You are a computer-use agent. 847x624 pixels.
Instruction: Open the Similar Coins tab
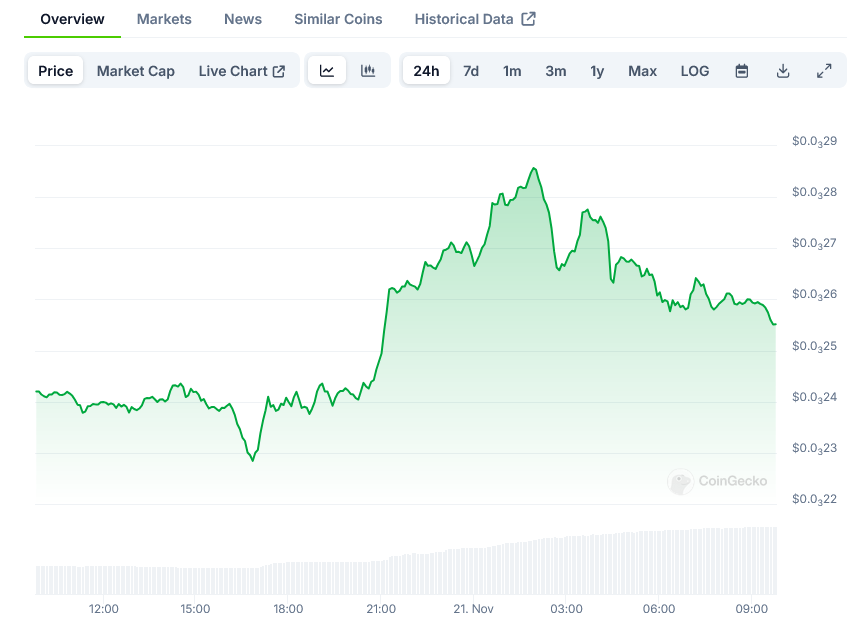(x=338, y=19)
